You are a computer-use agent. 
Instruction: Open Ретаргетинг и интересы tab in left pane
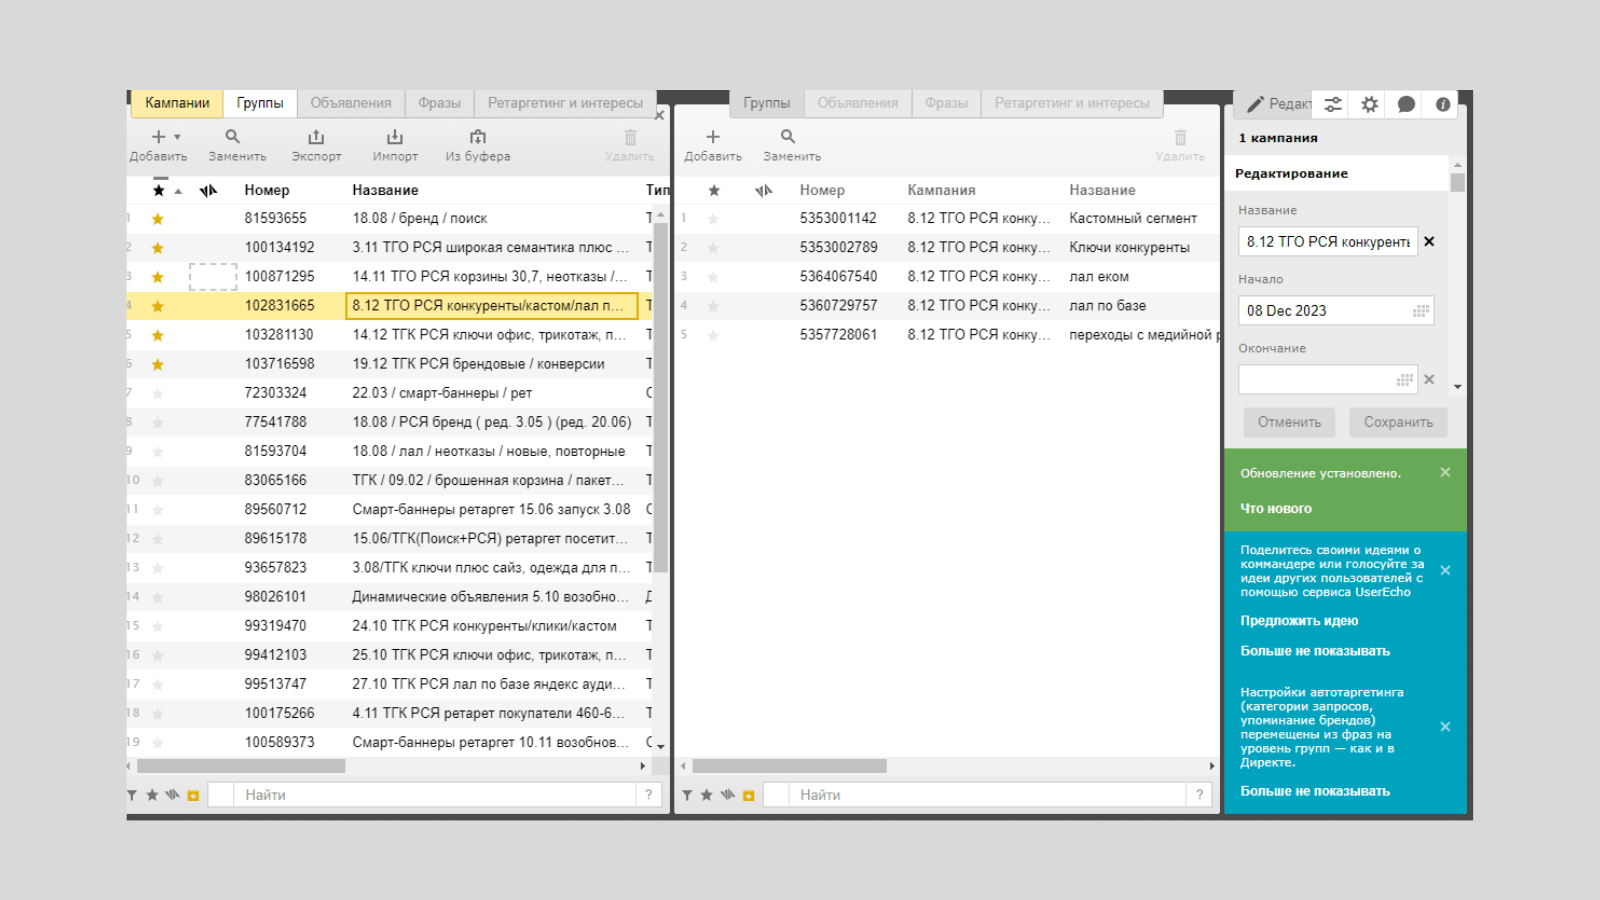tap(565, 103)
